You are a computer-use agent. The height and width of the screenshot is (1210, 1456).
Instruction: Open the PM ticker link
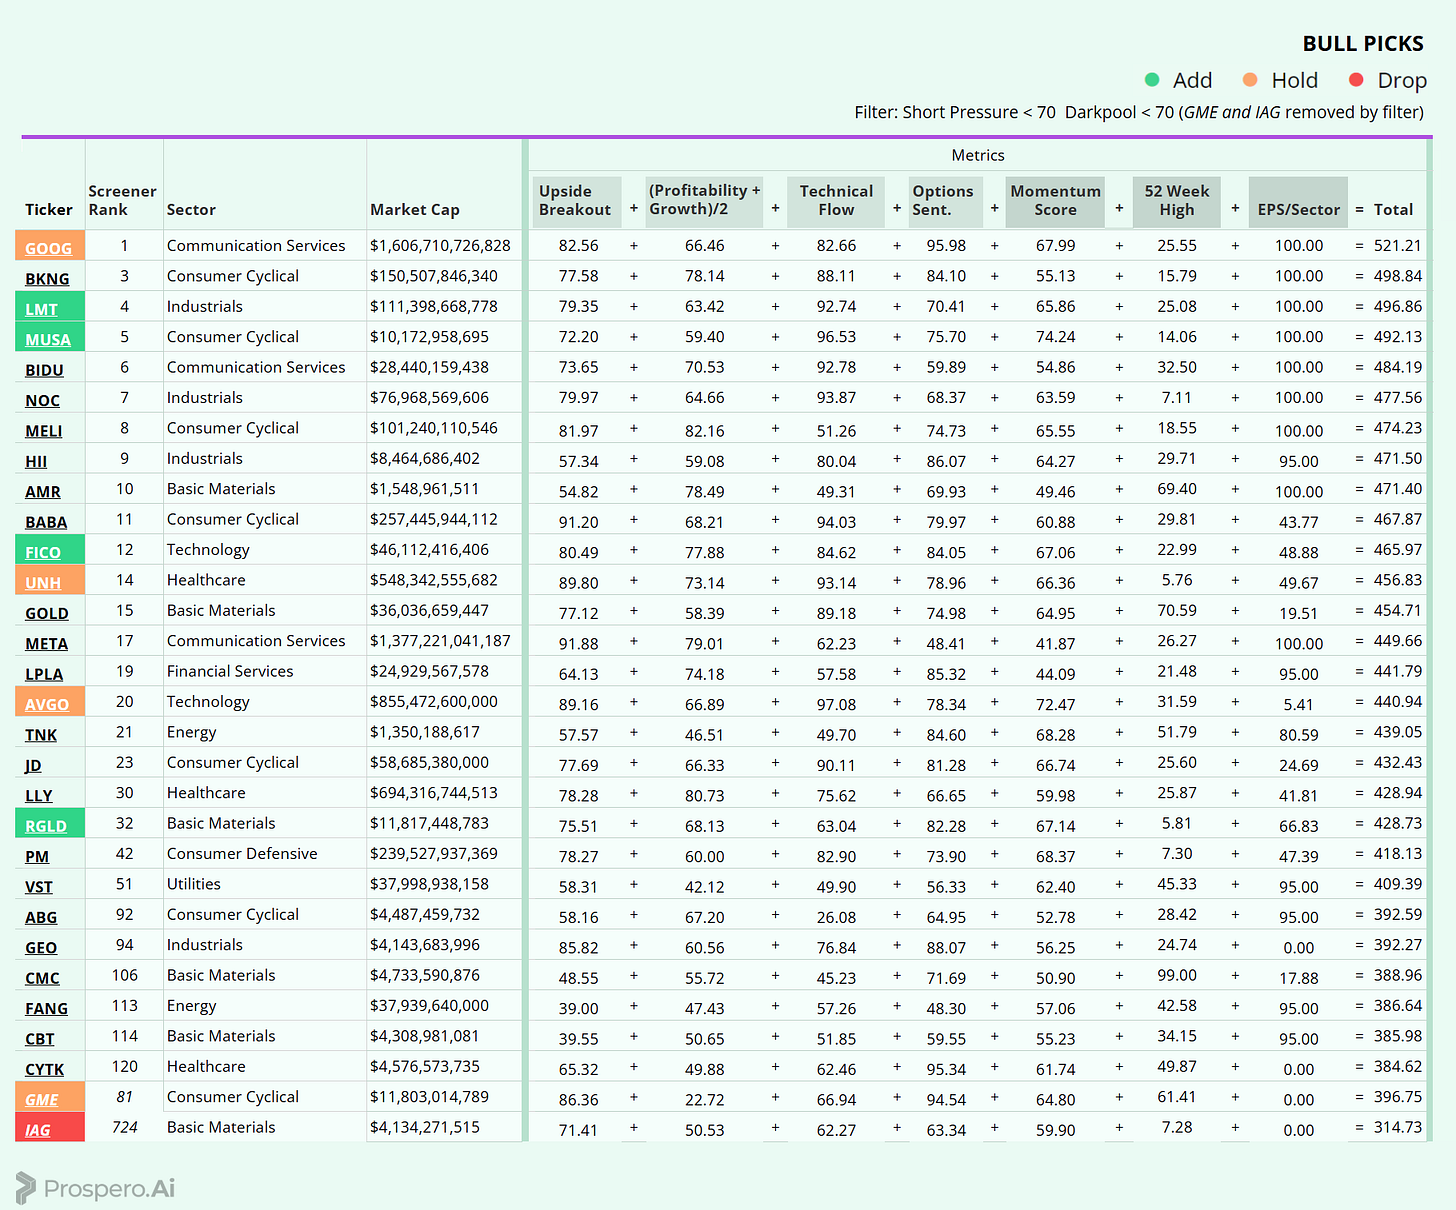(x=37, y=856)
